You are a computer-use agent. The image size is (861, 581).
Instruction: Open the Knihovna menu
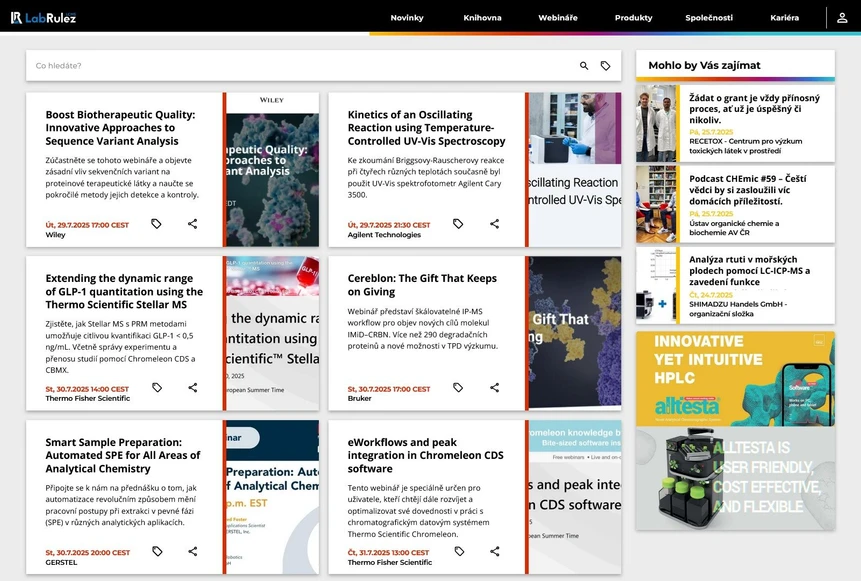tap(482, 18)
